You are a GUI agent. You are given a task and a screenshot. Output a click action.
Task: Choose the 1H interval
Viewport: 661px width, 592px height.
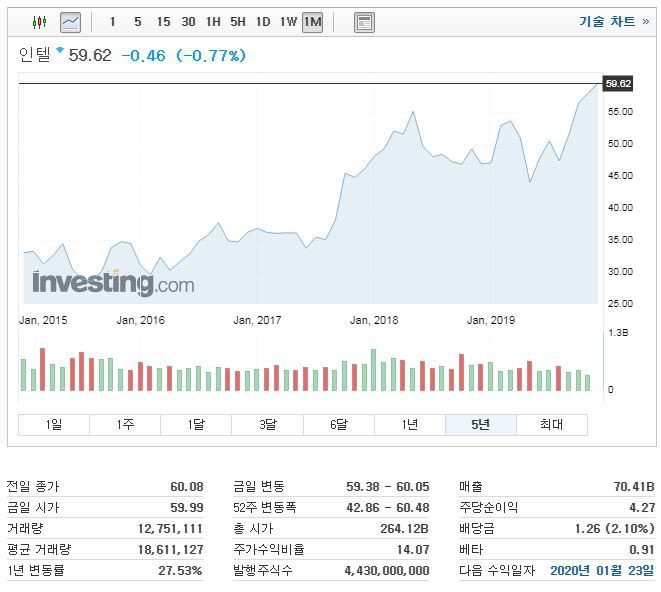pyautogui.click(x=213, y=22)
